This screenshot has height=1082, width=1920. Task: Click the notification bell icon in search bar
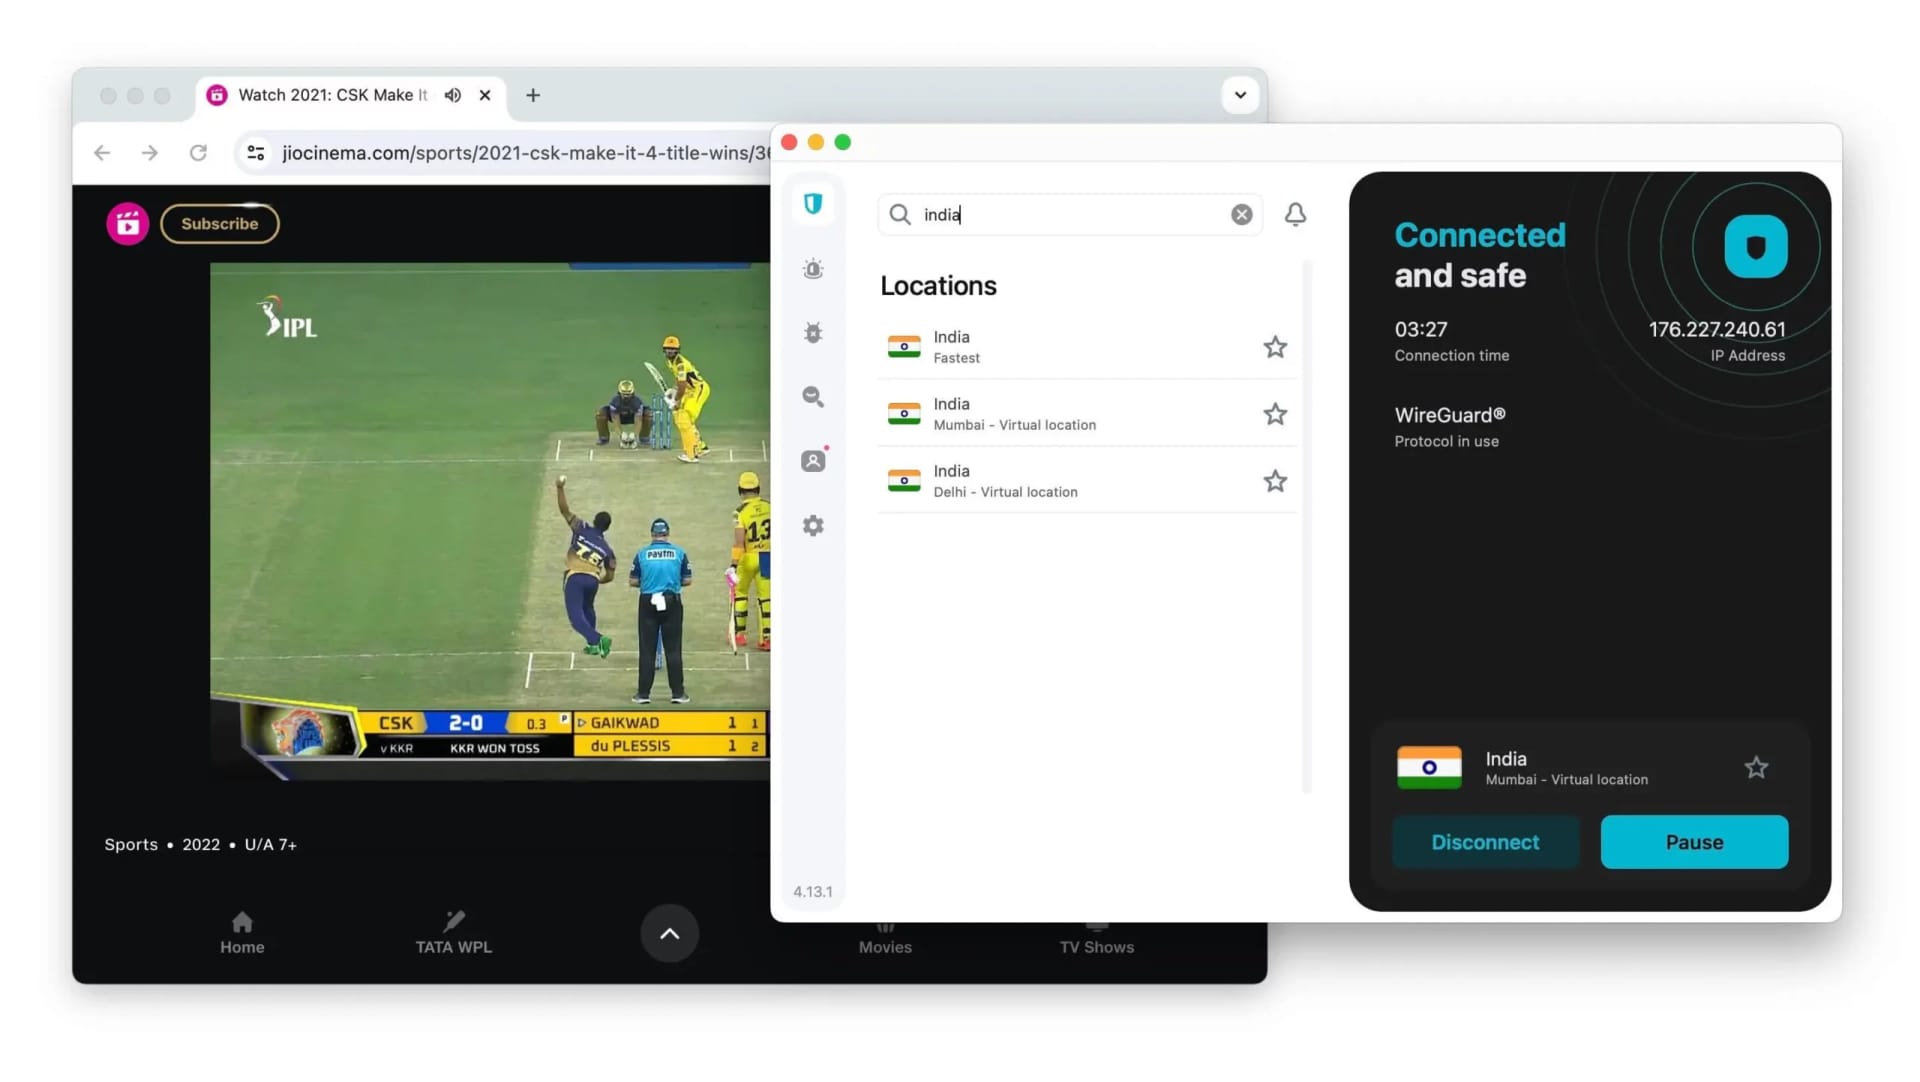pos(1296,214)
